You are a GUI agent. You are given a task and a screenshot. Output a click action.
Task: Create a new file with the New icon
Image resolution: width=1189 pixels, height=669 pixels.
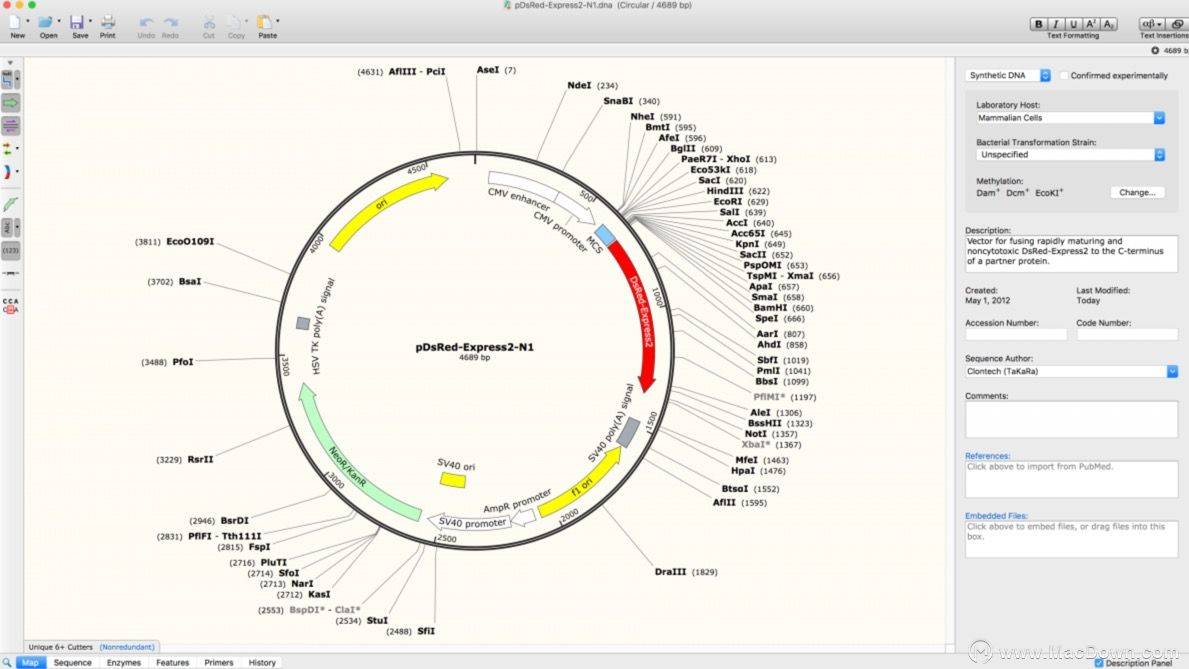[17, 22]
